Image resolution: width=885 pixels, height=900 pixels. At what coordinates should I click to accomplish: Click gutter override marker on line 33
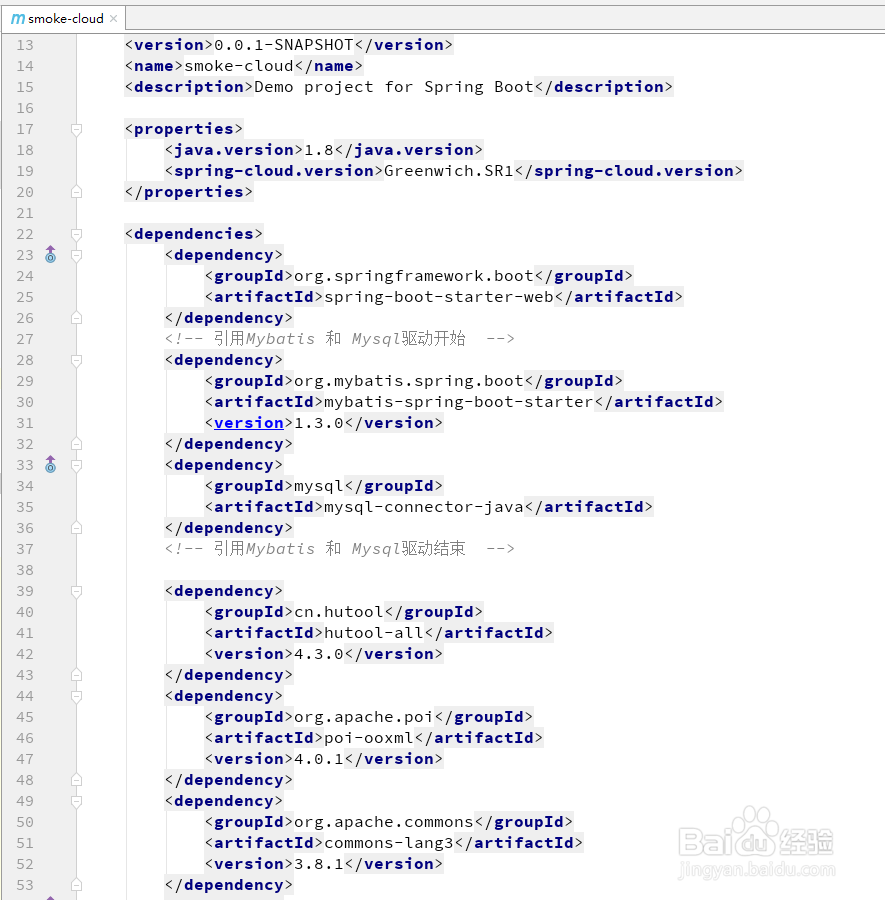(x=51, y=464)
